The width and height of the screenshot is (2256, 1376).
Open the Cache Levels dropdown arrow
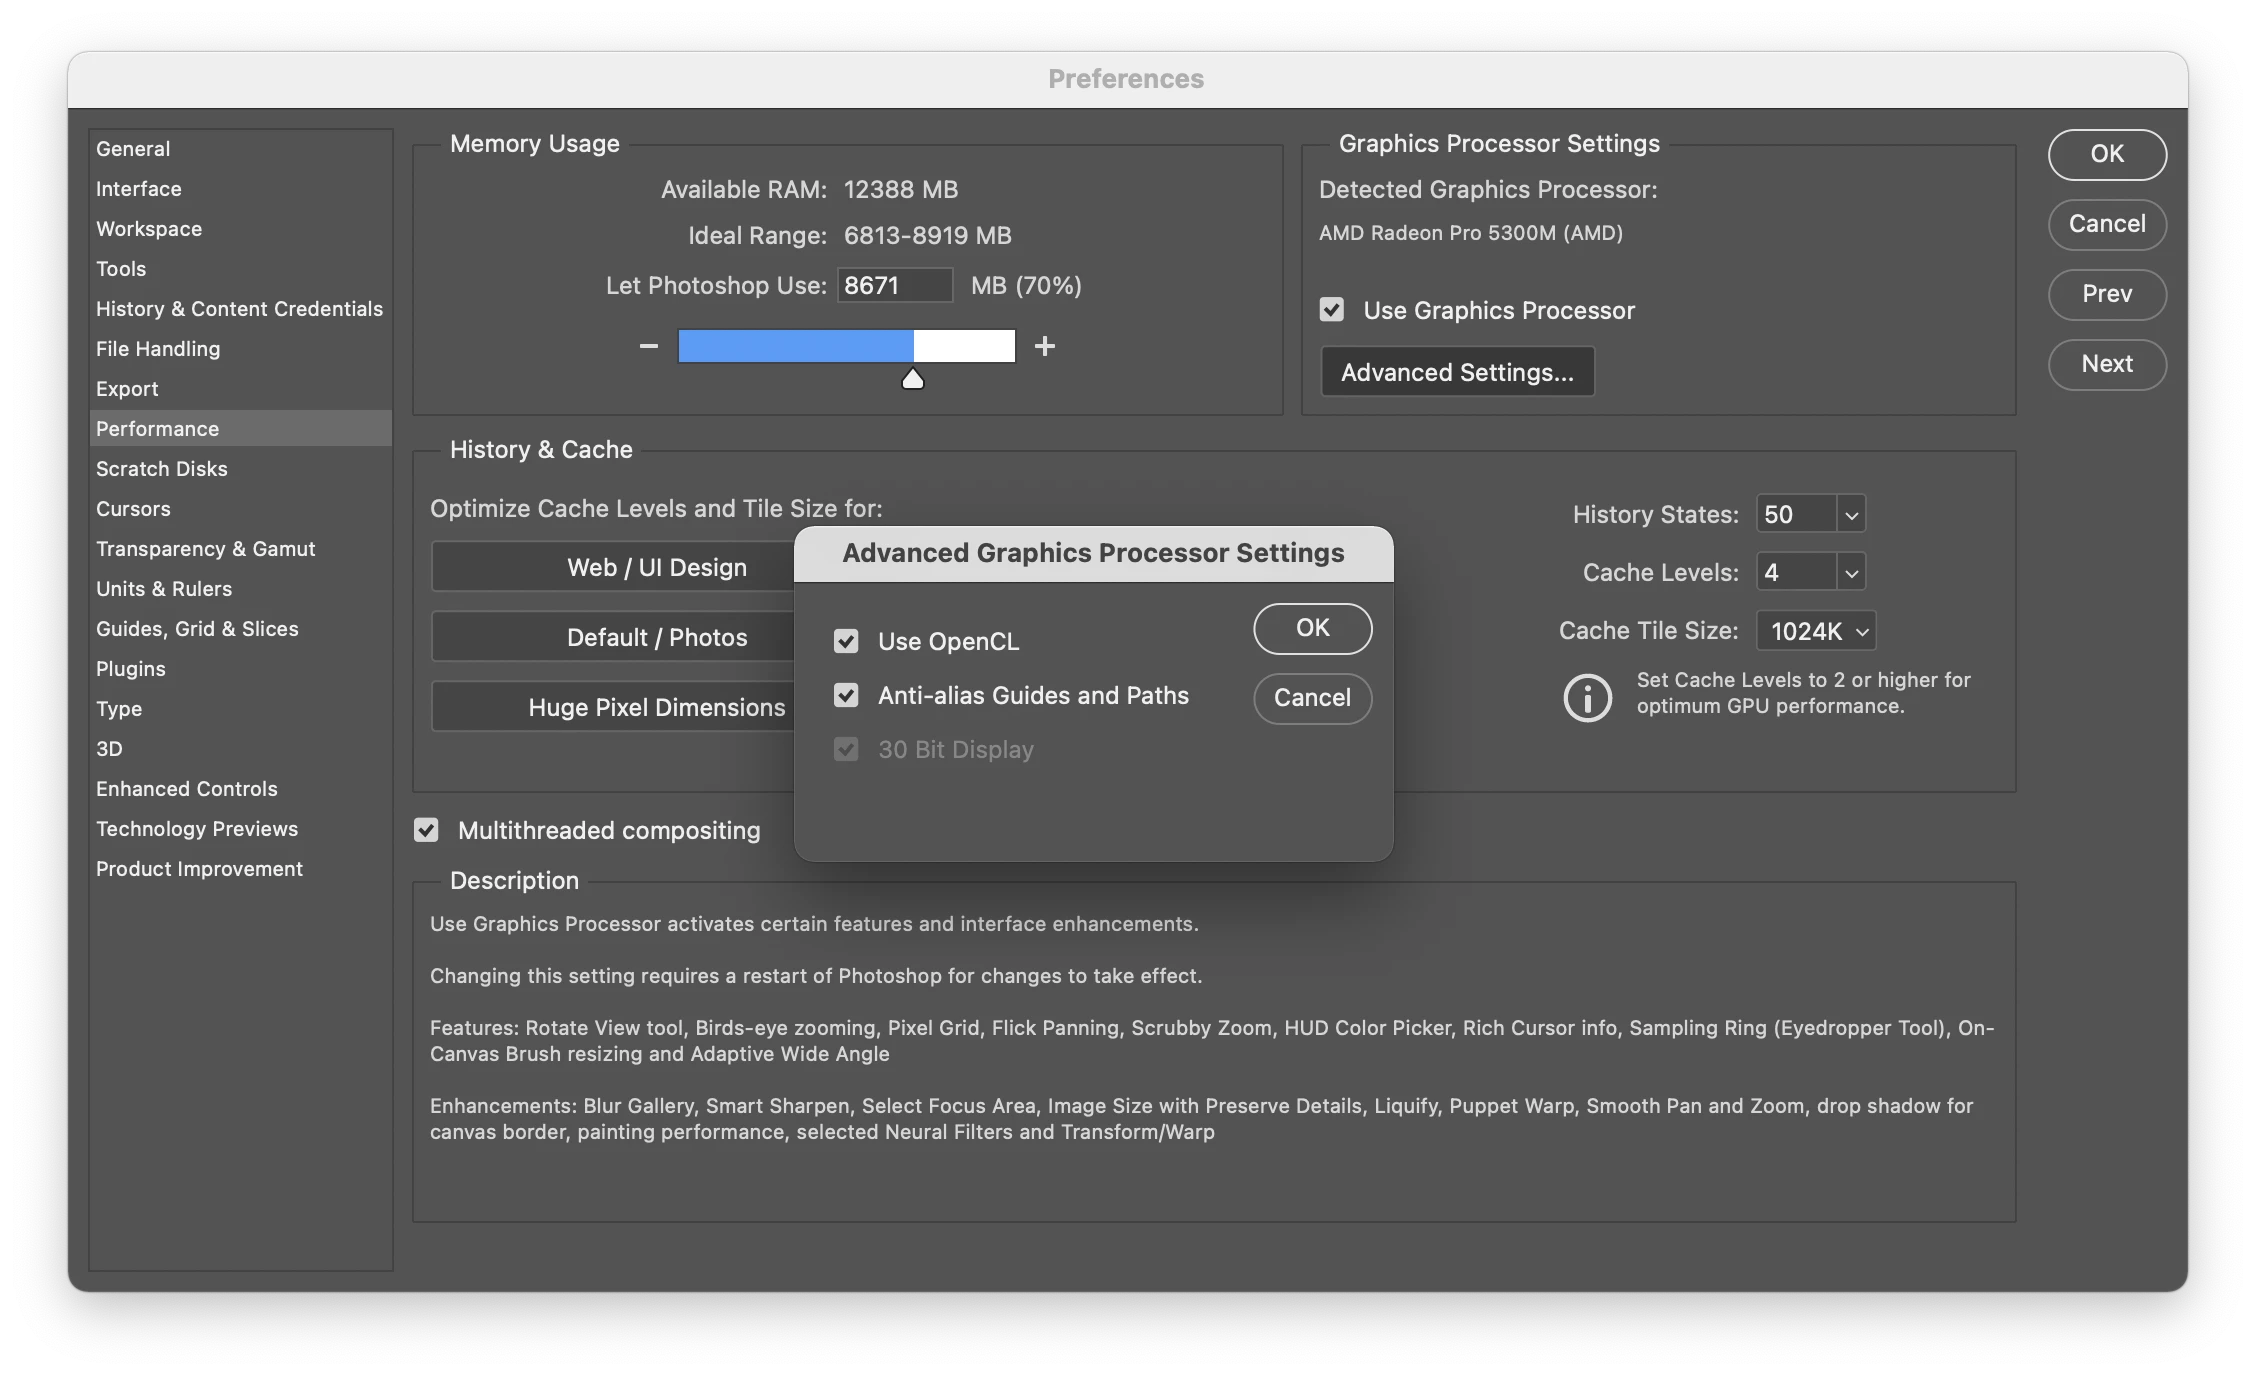pyautogui.click(x=1851, y=573)
